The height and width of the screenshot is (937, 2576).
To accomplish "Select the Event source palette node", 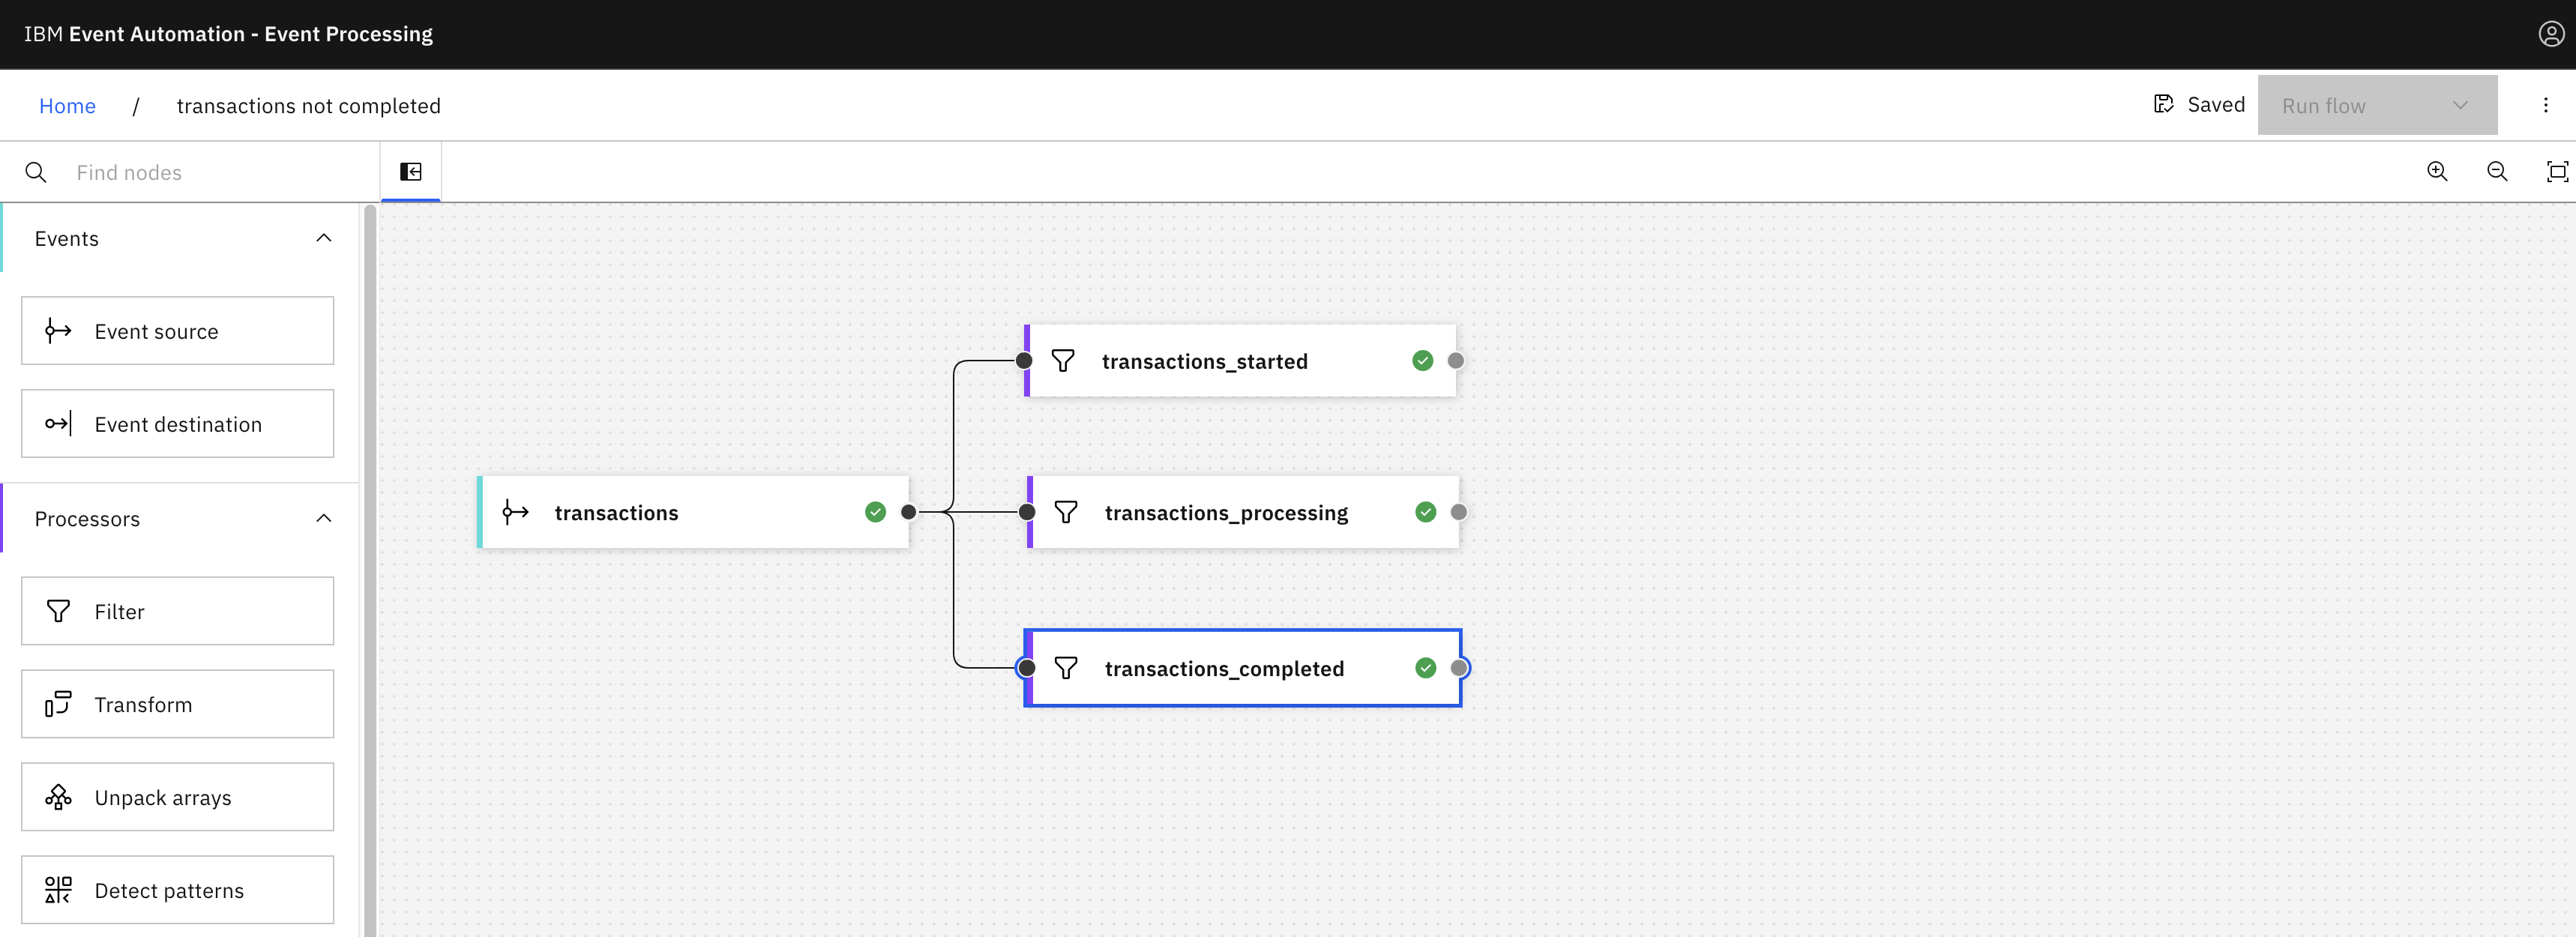I will pyautogui.click(x=178, y=331).
